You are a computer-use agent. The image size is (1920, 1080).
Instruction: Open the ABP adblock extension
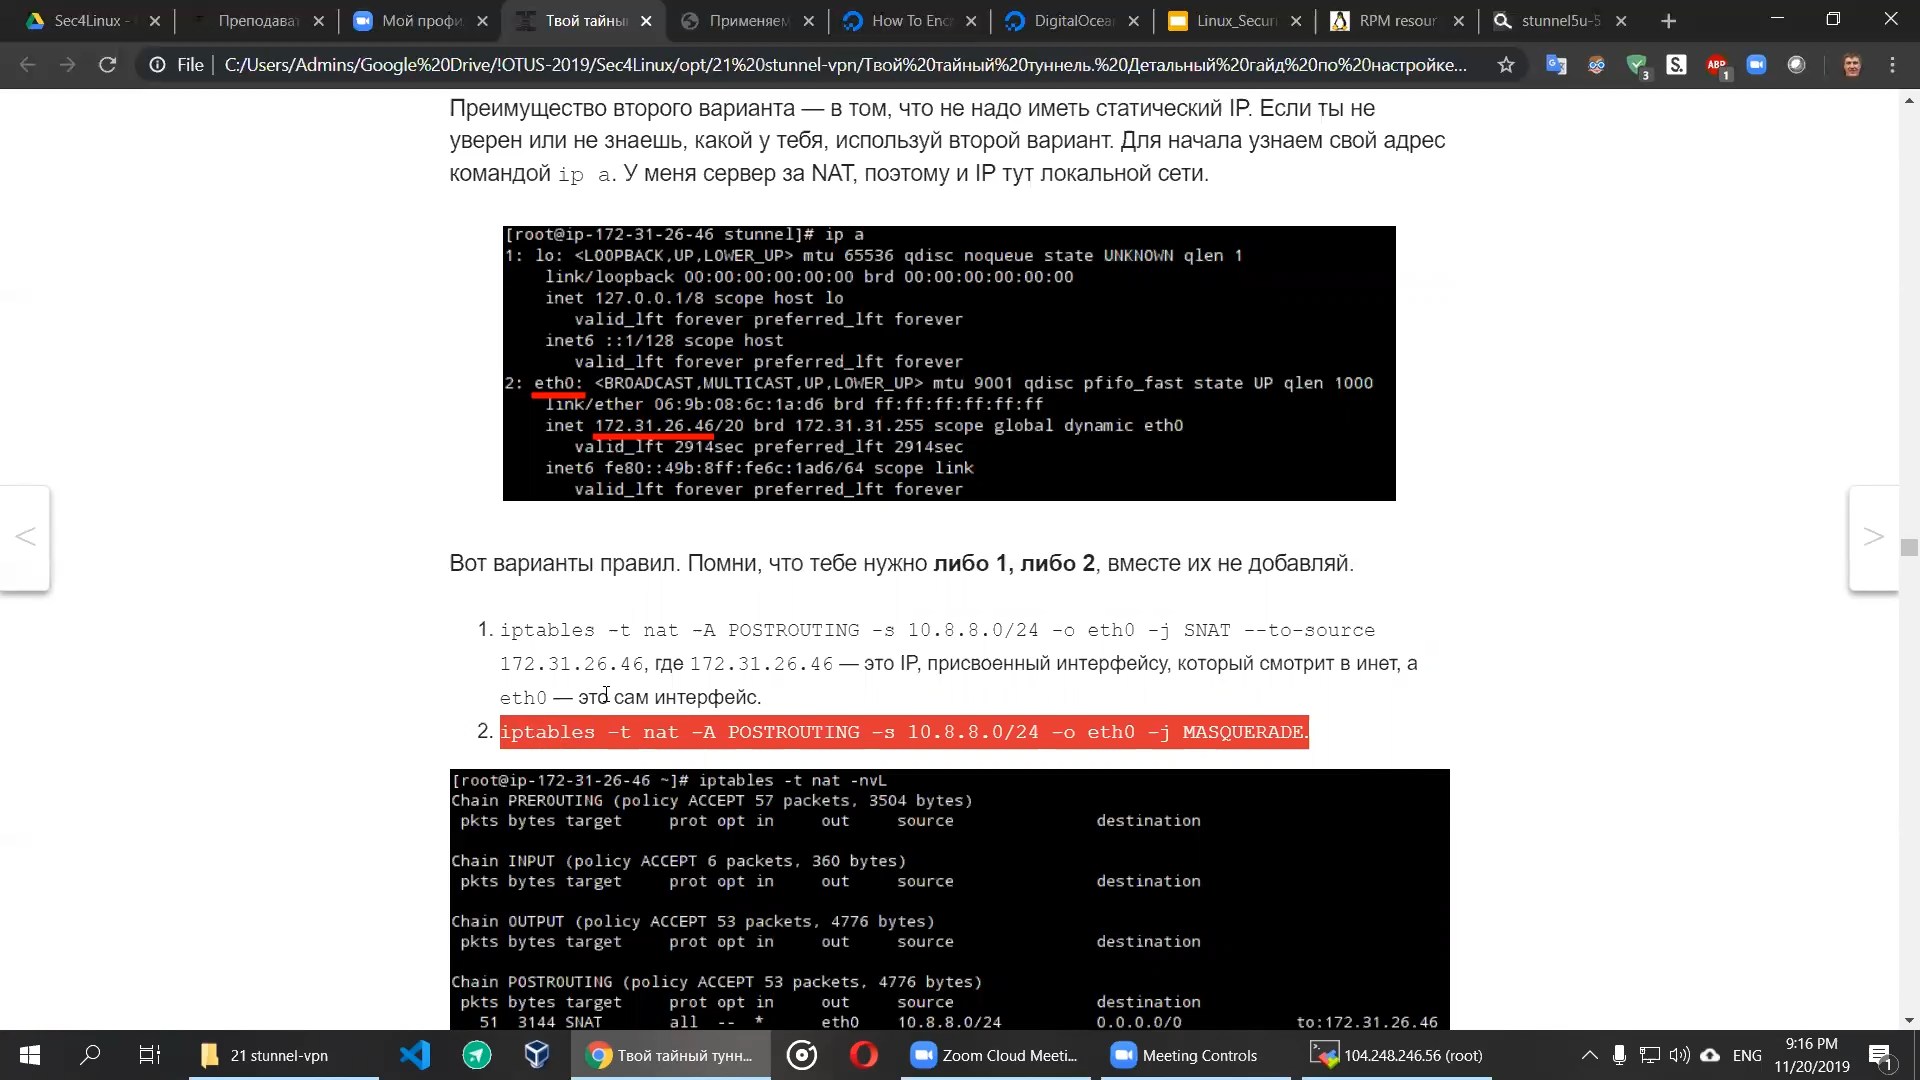pyautogui.click(x=1717, y=66)
